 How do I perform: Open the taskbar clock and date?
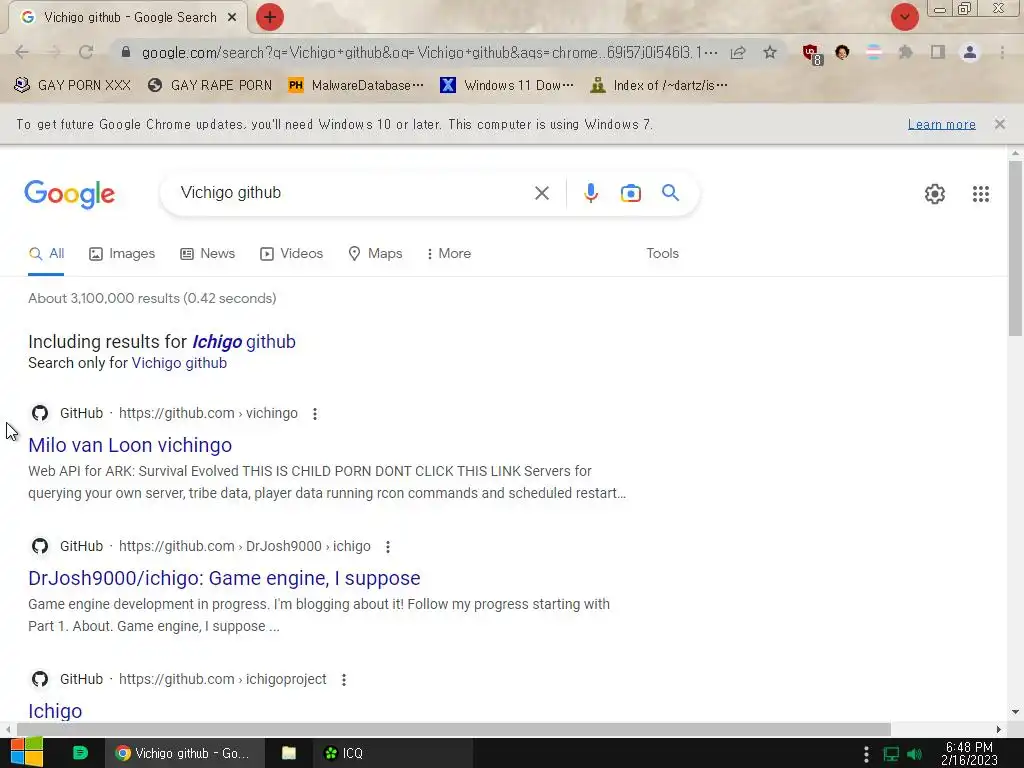[969, 754]
